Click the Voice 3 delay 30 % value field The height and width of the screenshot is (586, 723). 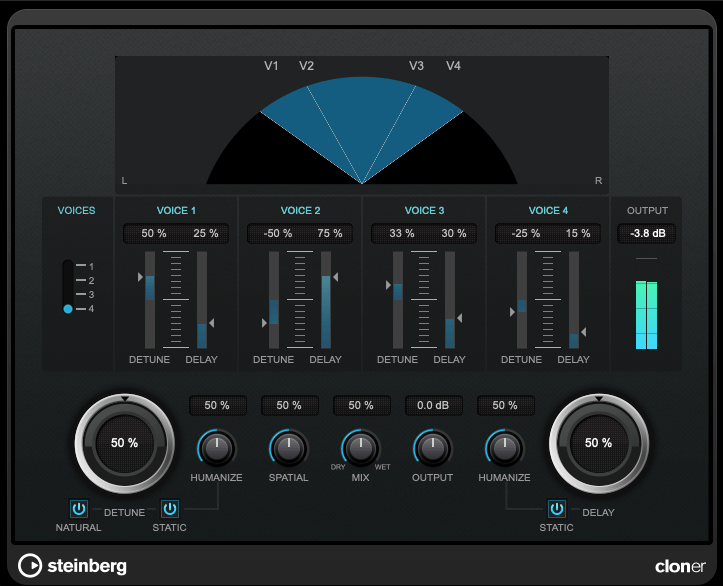point(453,233)
